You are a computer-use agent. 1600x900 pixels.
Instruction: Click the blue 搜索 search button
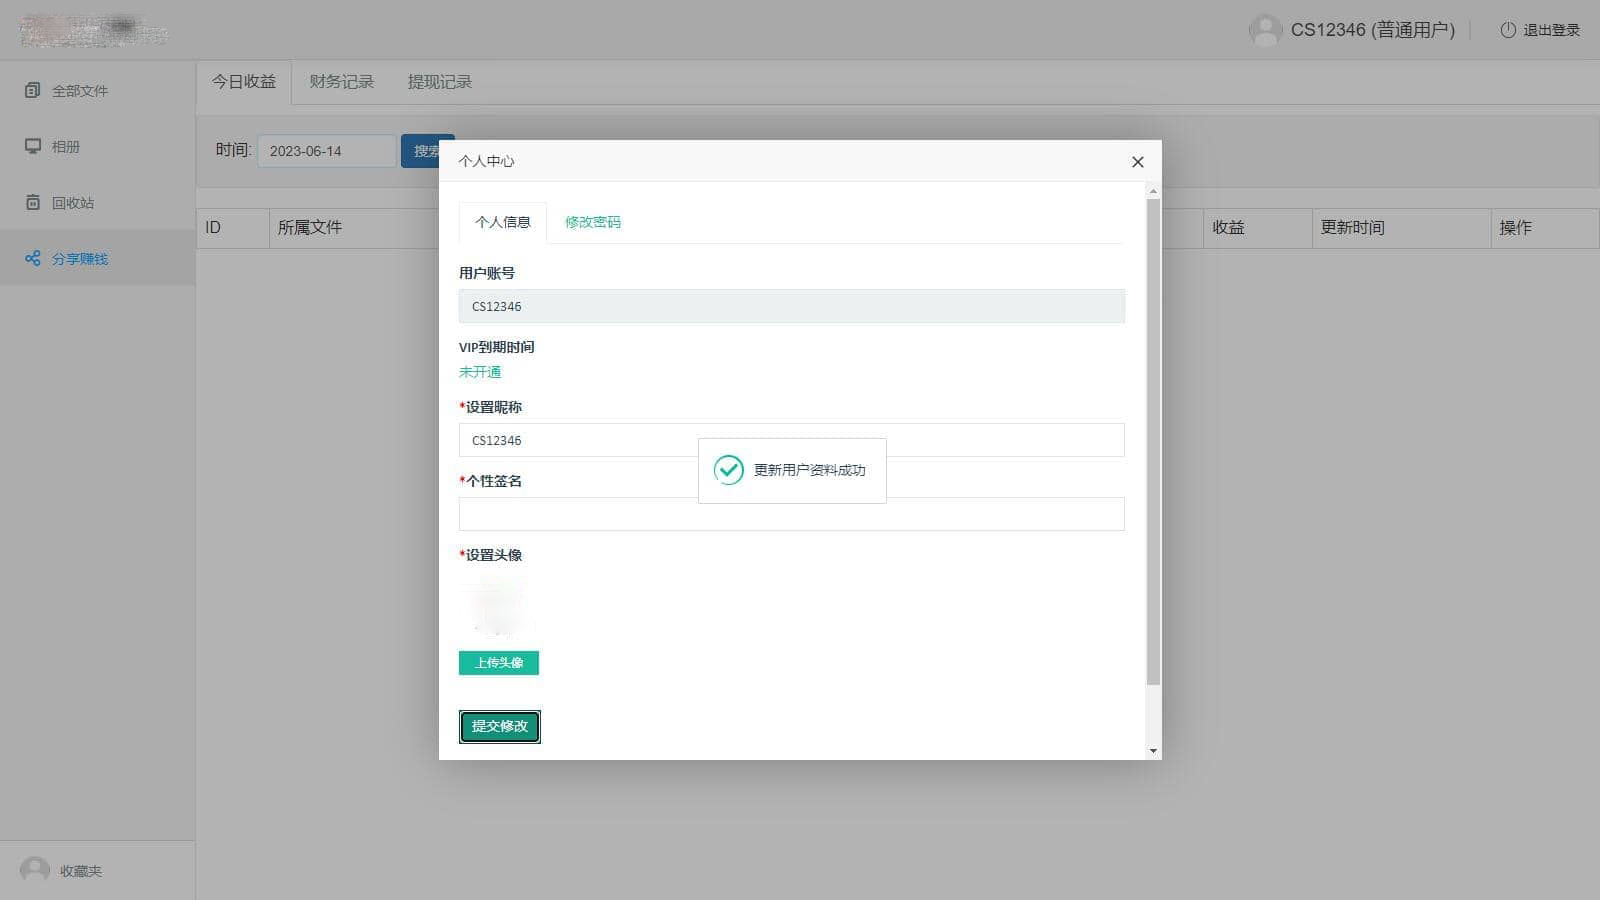[427, 151]
